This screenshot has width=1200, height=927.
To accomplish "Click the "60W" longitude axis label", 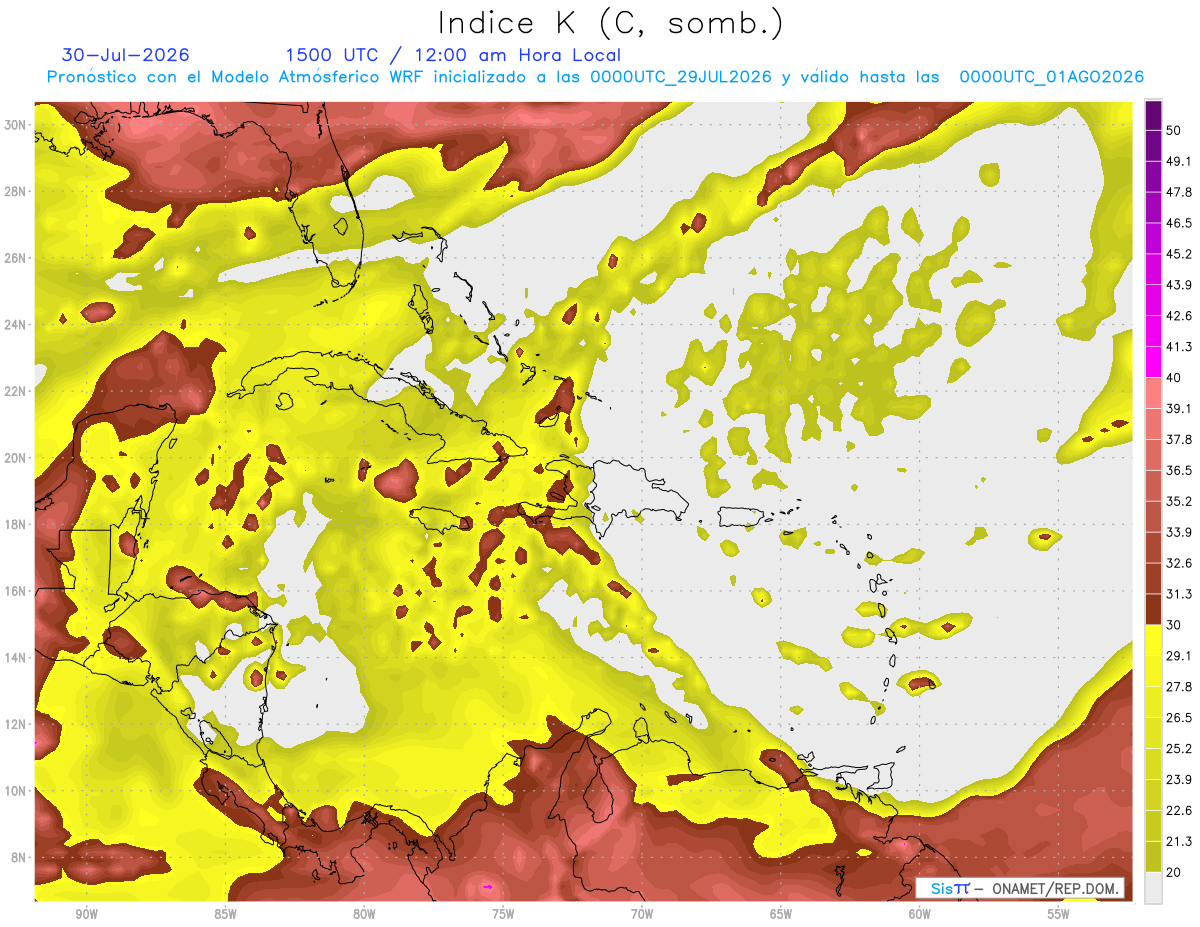I will pyautogui.click(x=920, y=913).
